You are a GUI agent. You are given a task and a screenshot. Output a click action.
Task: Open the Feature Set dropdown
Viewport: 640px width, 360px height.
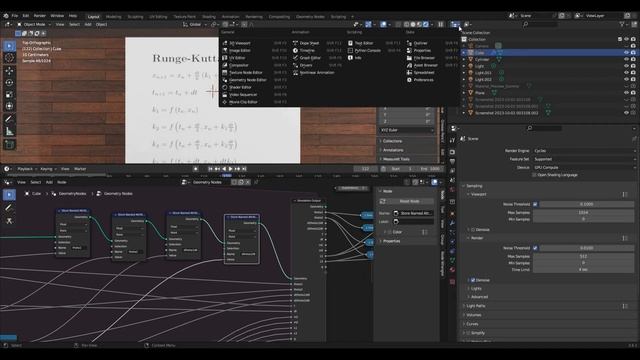(584, 159)
